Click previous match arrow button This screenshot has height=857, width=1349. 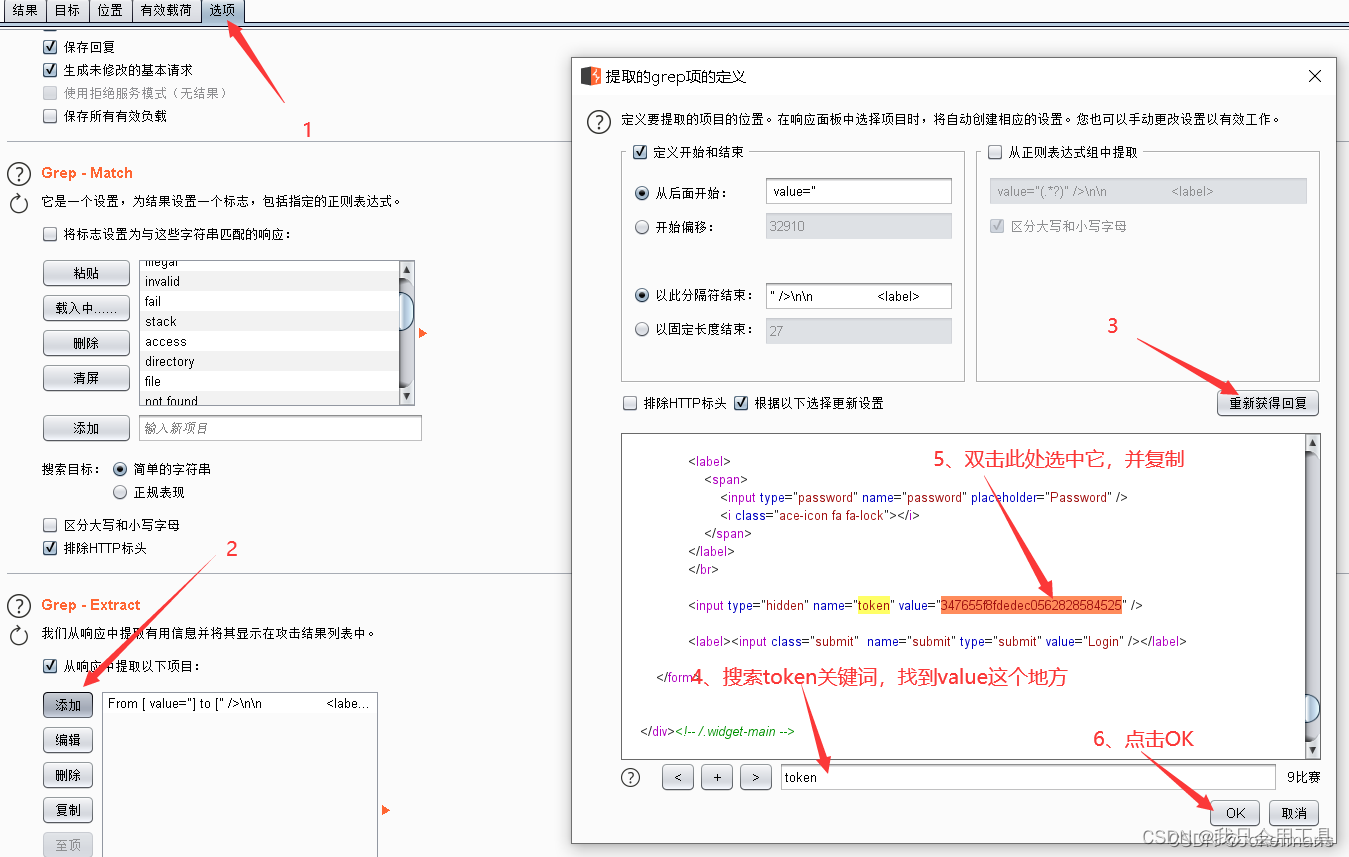(678, 777)
